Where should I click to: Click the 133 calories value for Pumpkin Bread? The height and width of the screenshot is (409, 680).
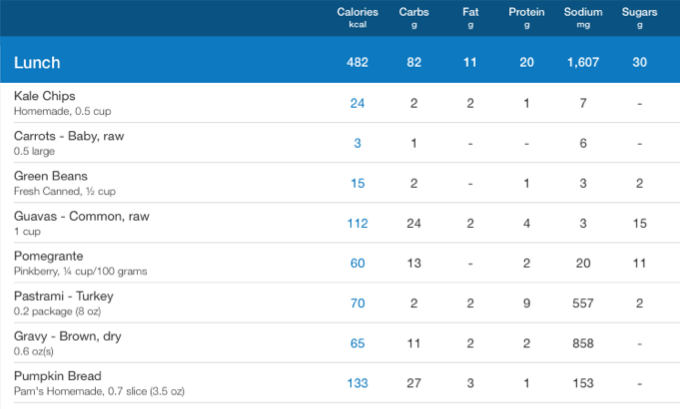coord(357,383)
